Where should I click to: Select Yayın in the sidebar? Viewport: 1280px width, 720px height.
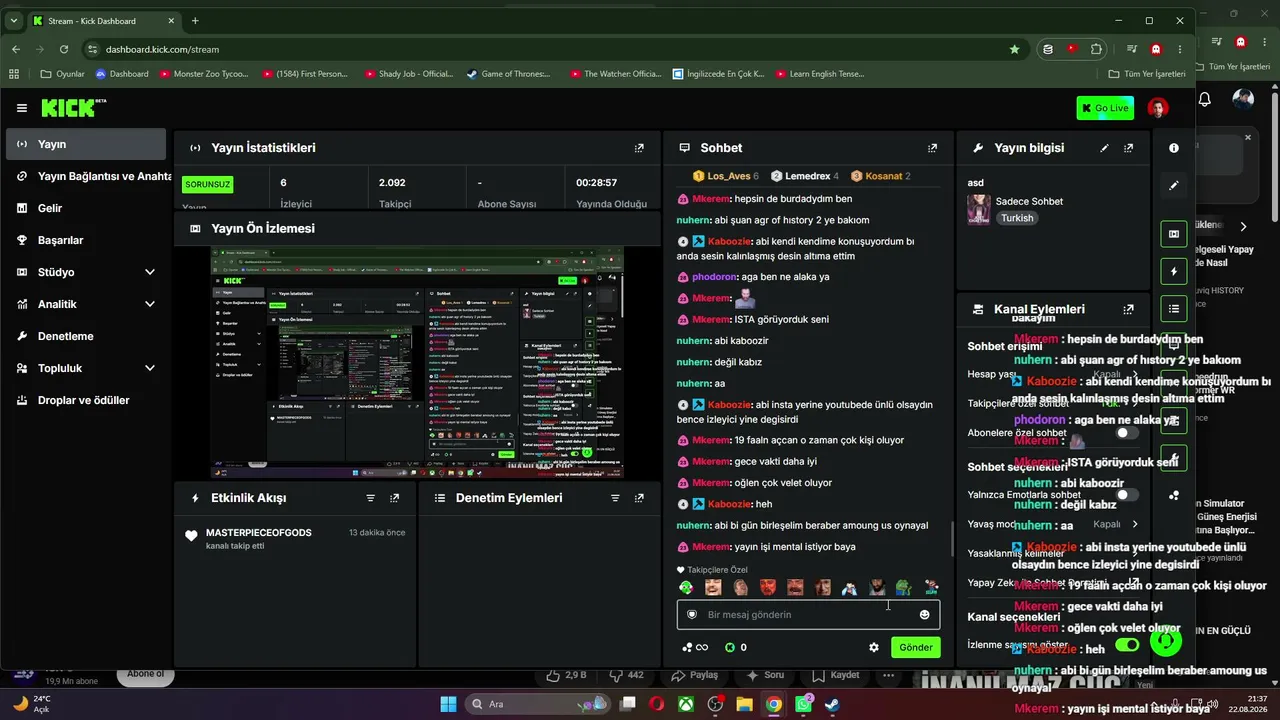point(86,144)
